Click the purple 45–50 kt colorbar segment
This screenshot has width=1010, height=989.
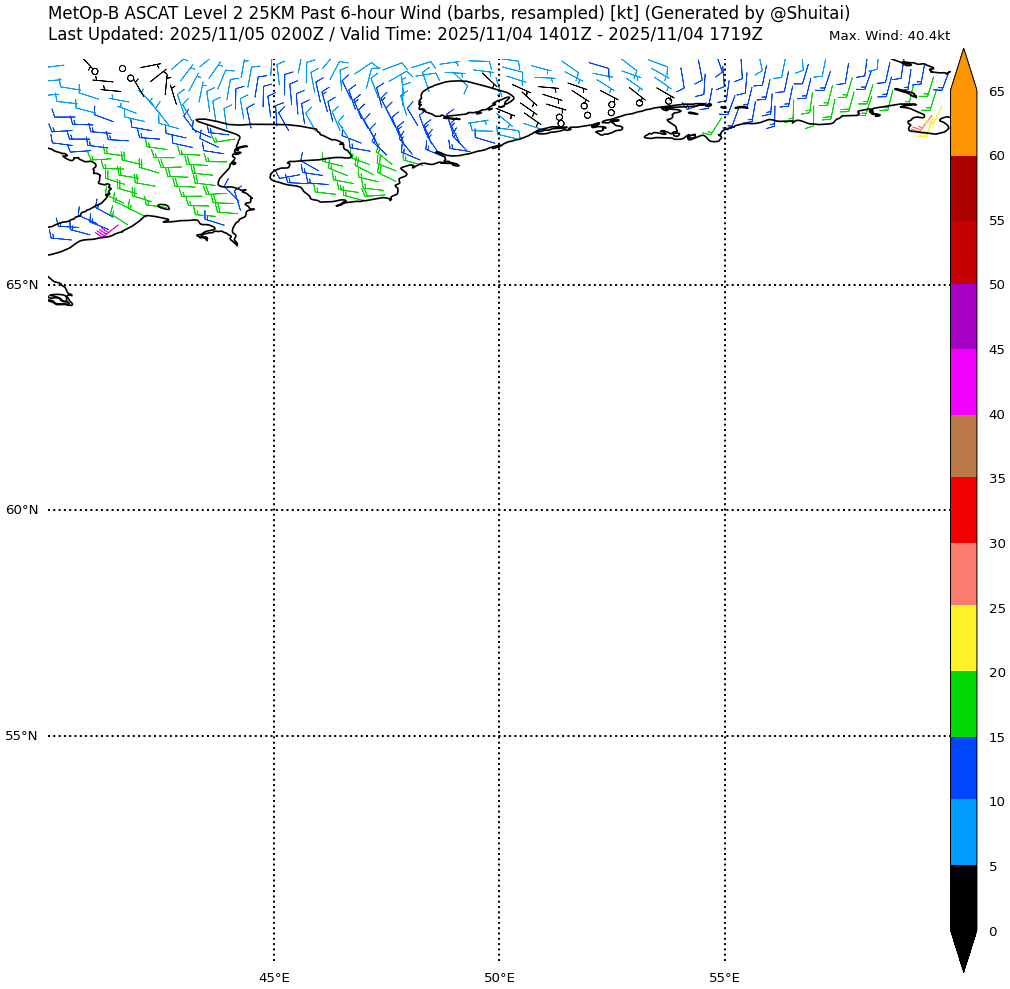963,317
